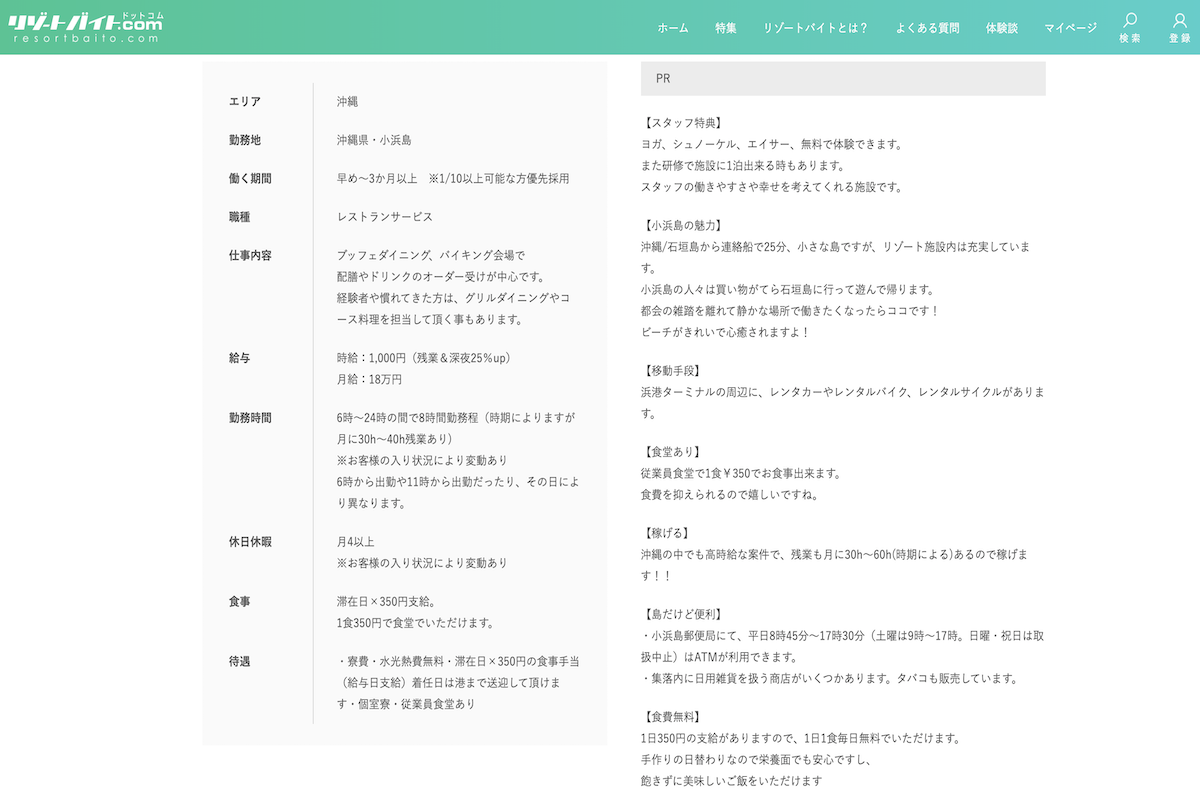Open the 特集 menu item
The height and width of the screenshot is (800, 1200).
point(726,28)
